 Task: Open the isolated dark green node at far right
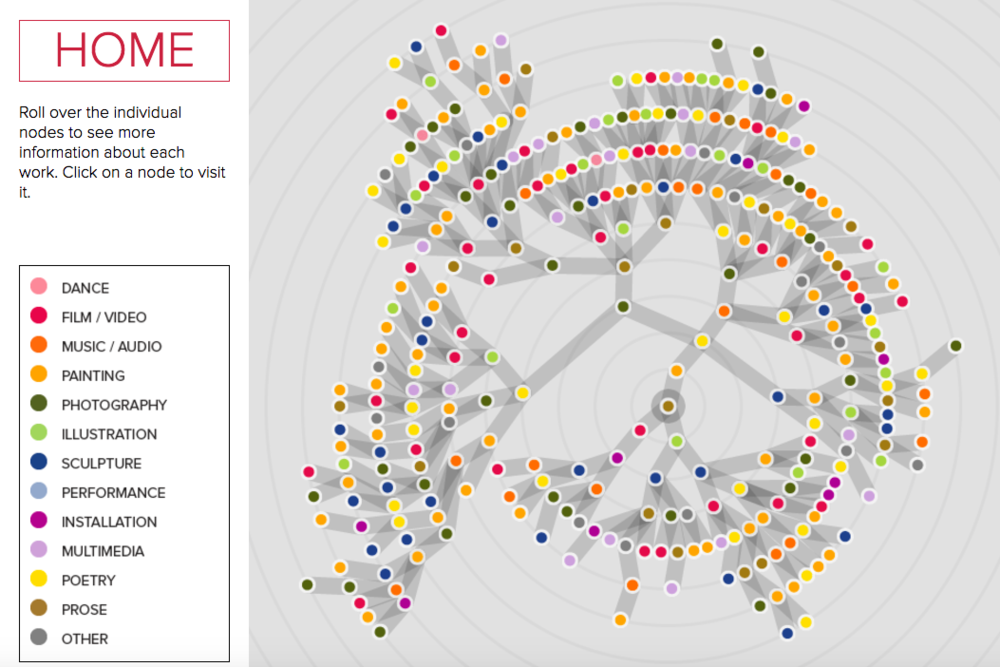pyautogui.click(x=955, y=346)
